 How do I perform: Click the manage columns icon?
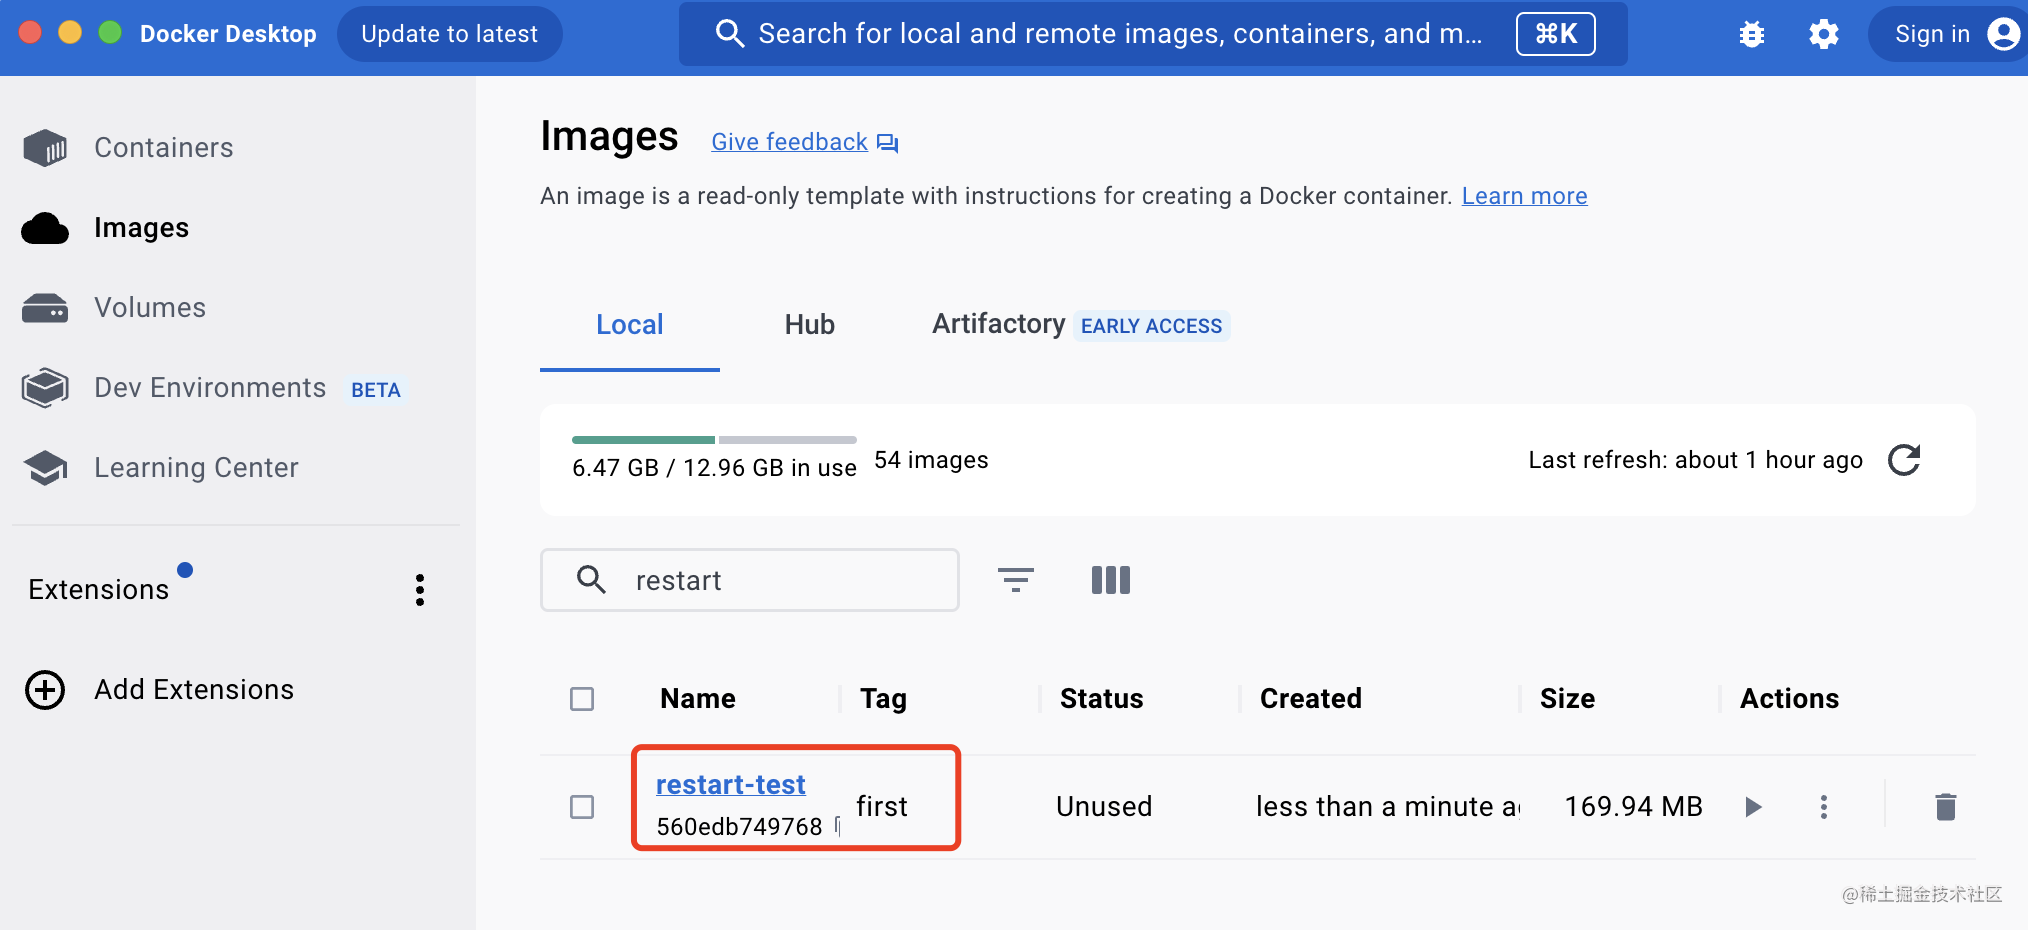(x=1110, y=580)
